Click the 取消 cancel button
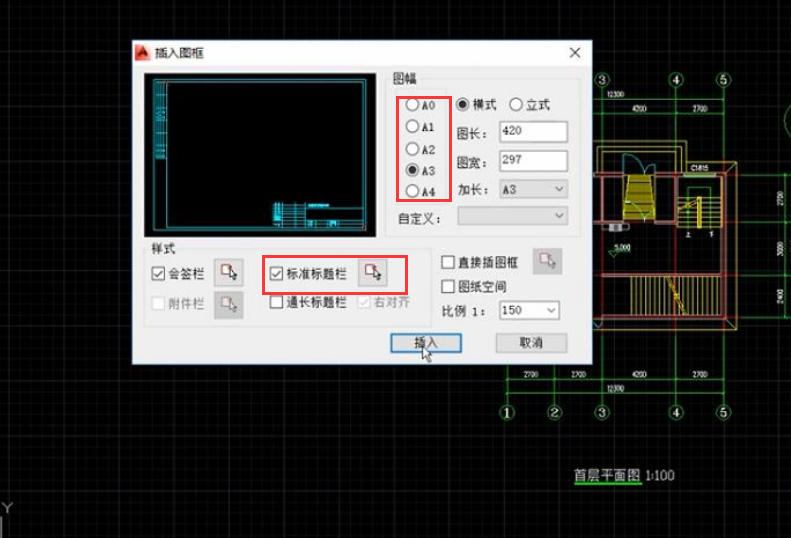 (x=531, y=343)
